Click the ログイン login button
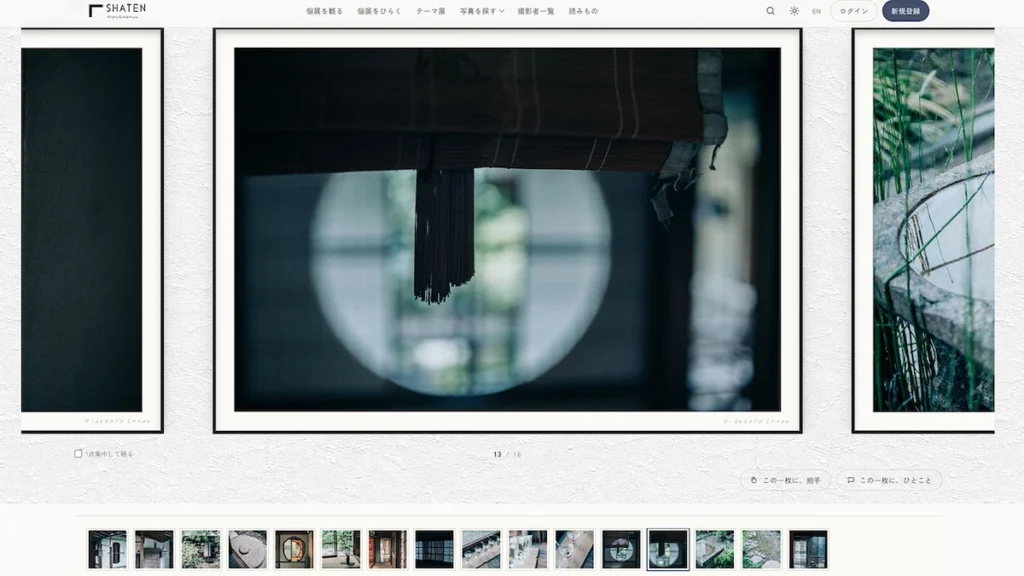This screenshot has height=576, width=1024. pyautogui.click(x=854, y=11)
